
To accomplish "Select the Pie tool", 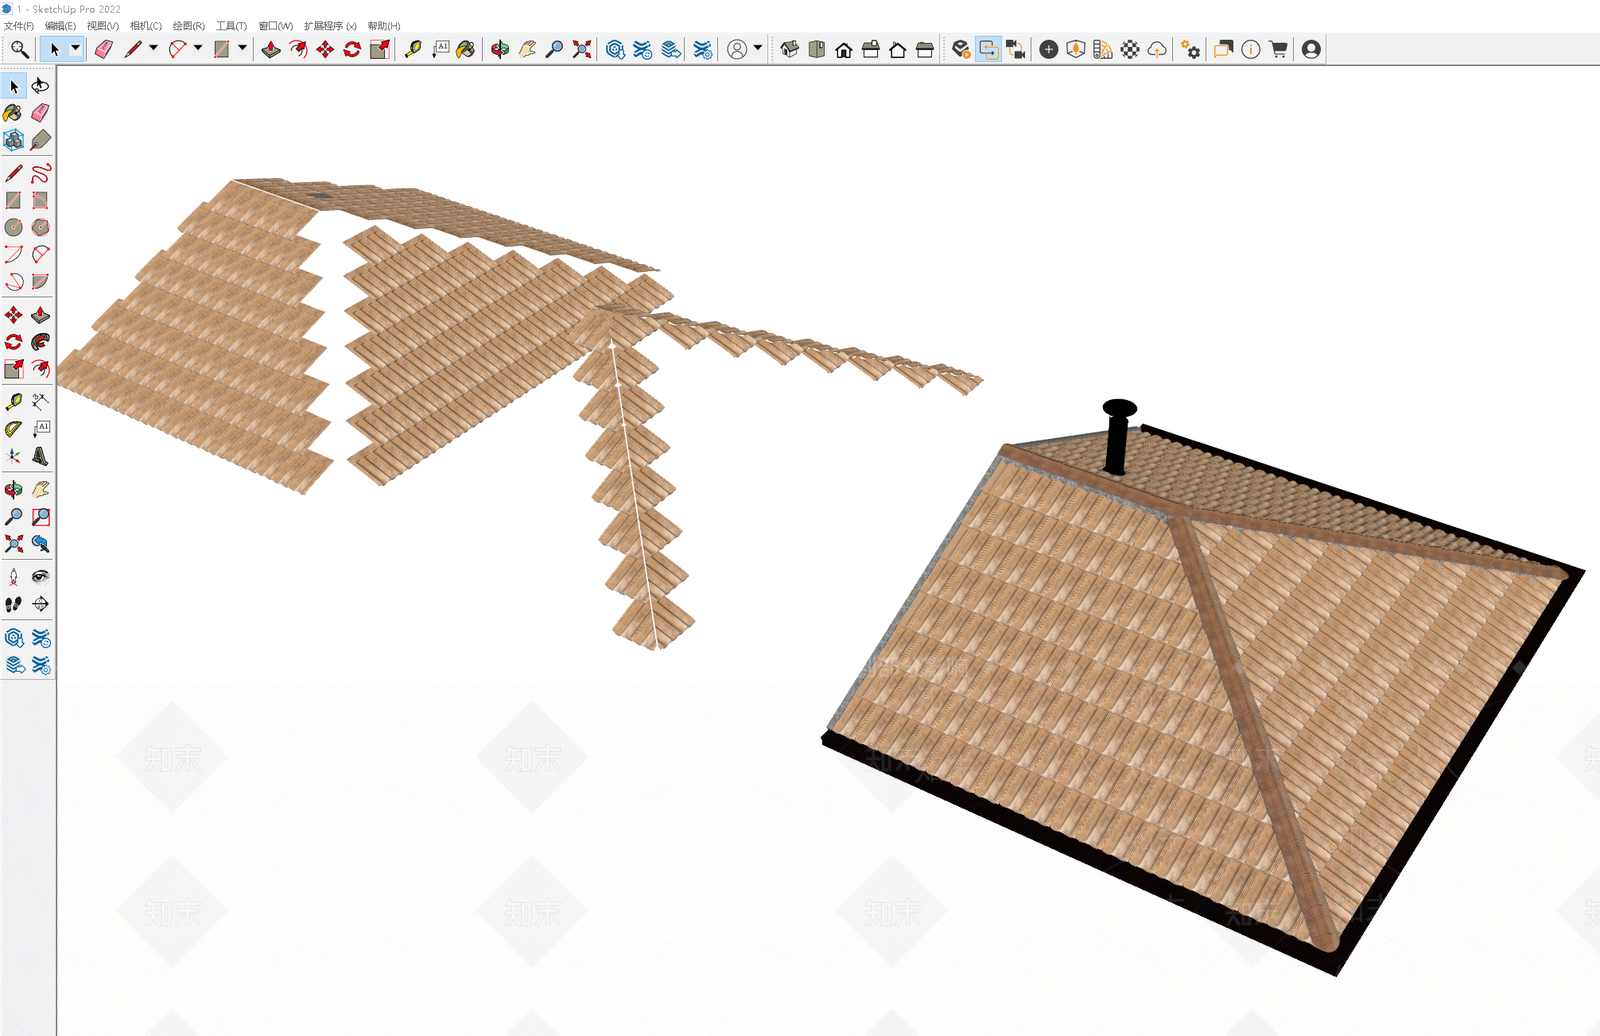I will click(40, 281).
